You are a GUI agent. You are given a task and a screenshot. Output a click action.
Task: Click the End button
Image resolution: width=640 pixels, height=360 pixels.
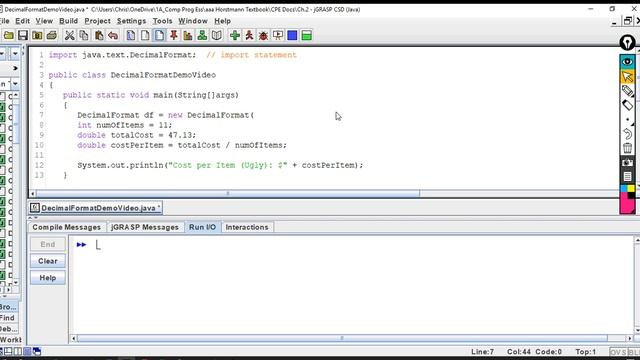click(x=48, y=244)
